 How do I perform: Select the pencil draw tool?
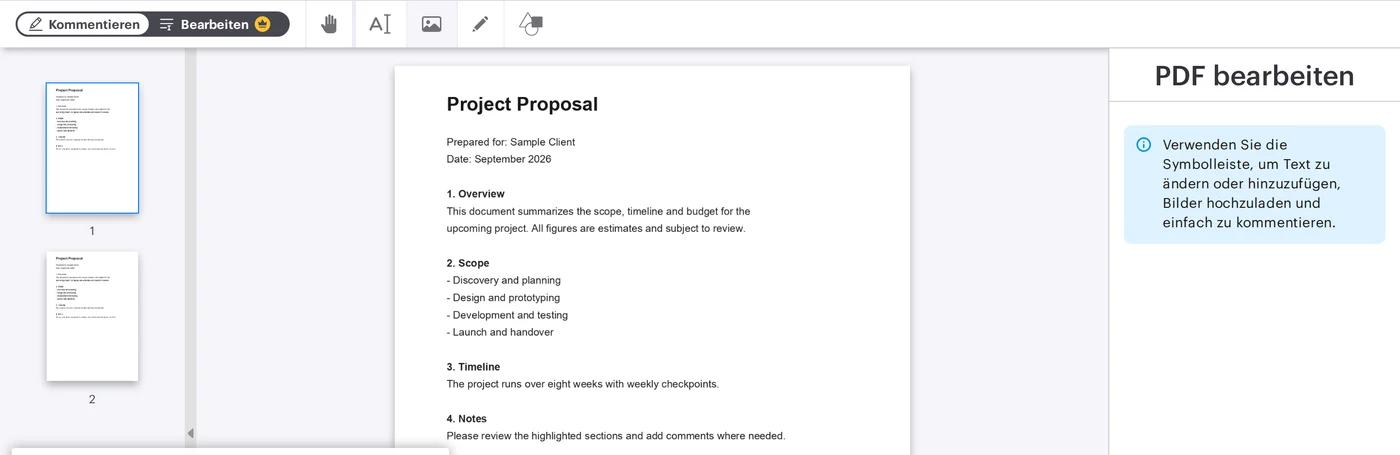[481, 24]
